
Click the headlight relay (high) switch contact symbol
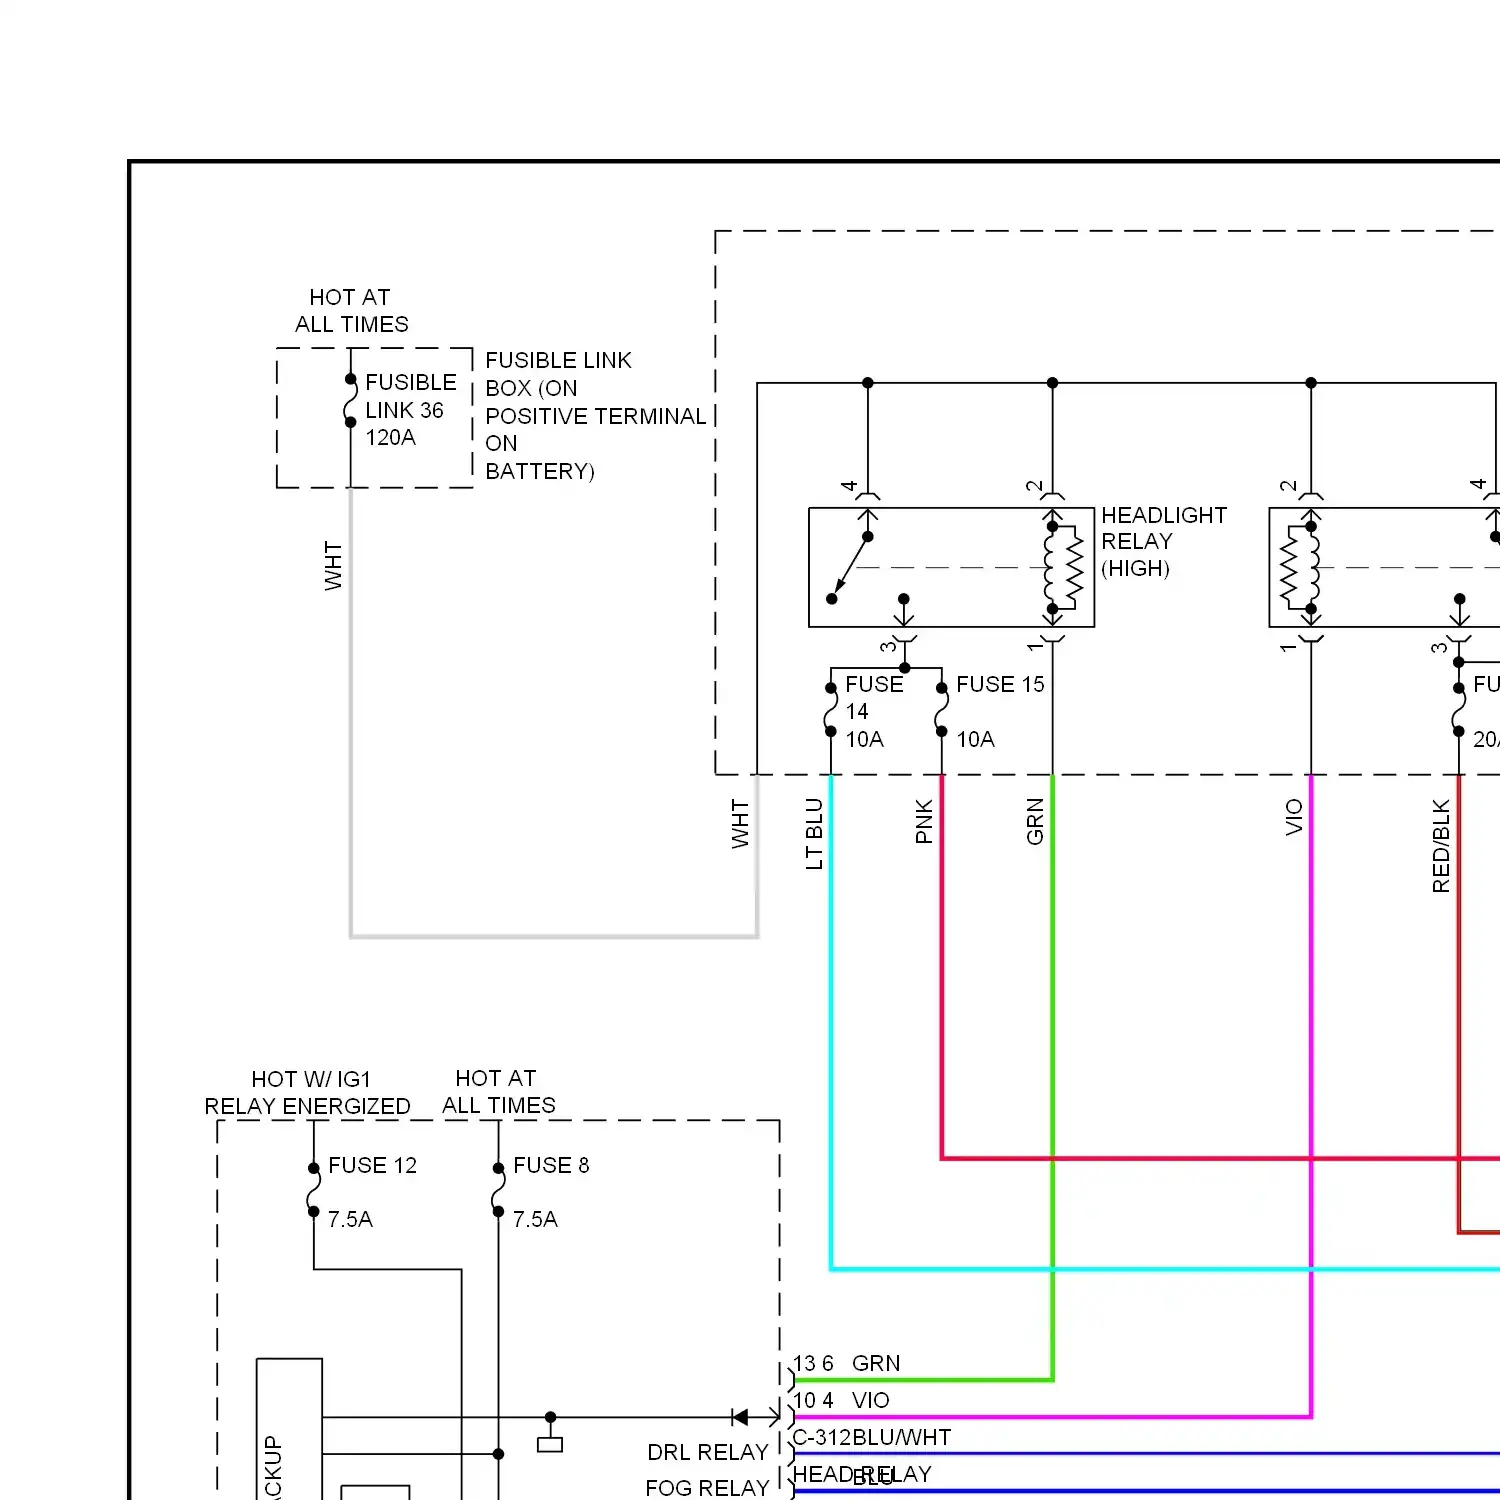coord(850,567)
